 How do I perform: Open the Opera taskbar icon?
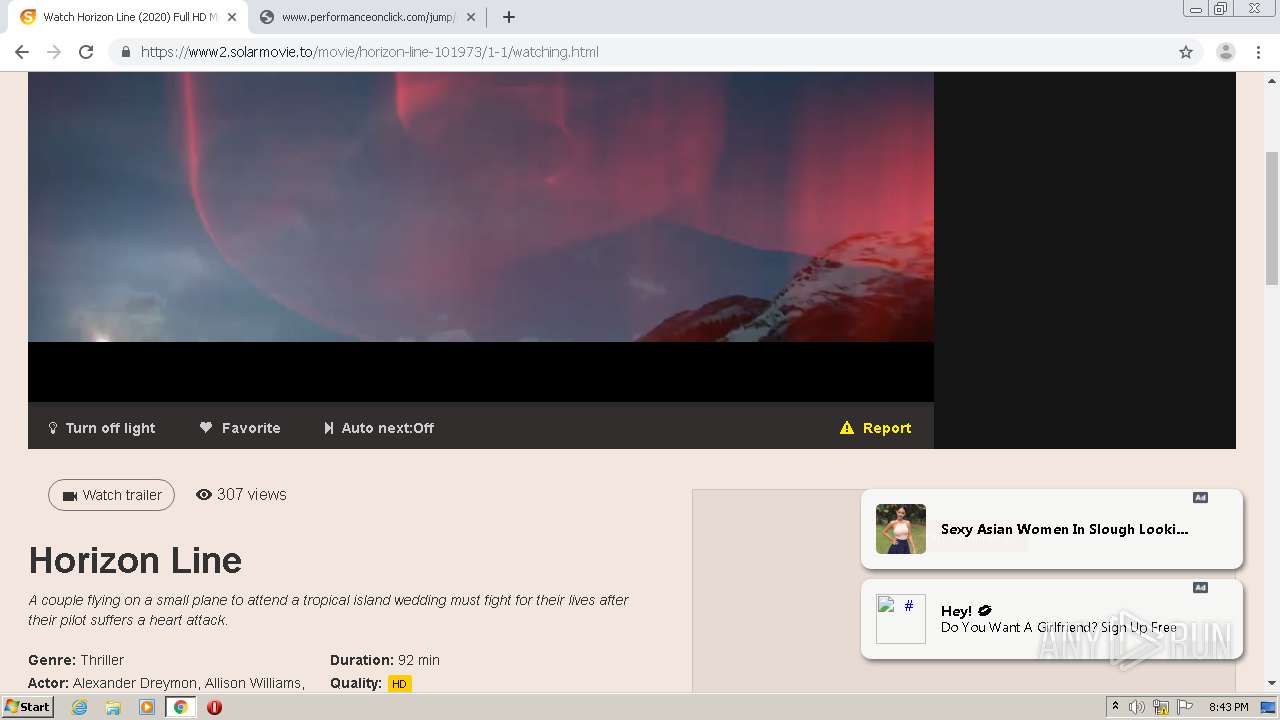[x=214, y=707]
